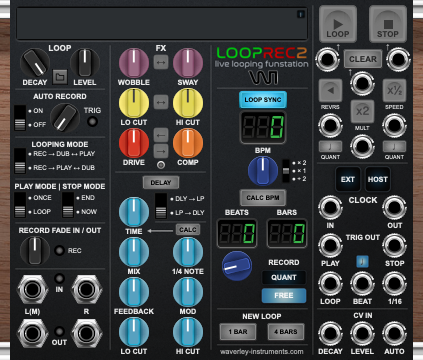Click the L(M) input jack

click(x=32, y=289)
